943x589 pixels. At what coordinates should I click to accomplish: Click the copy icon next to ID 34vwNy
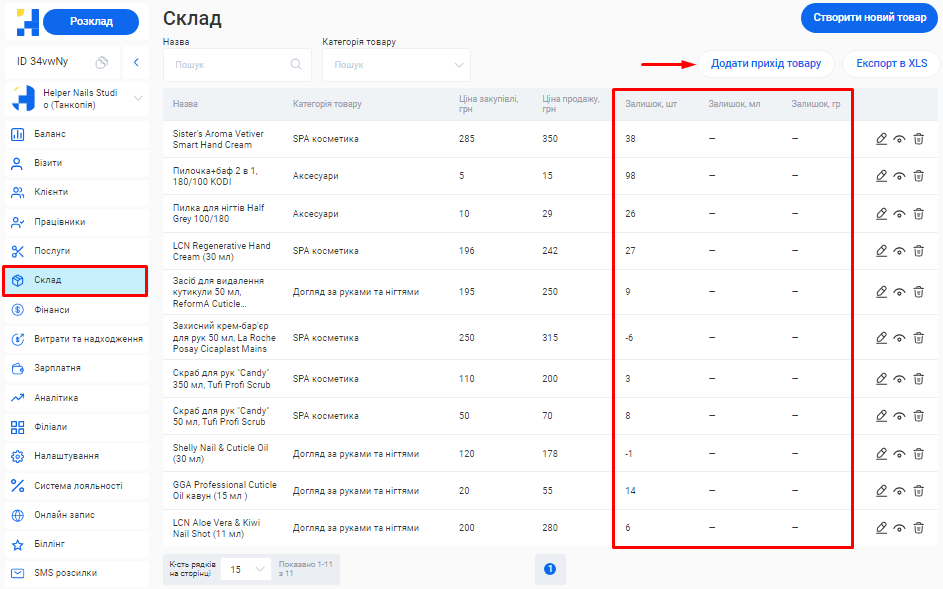(x=101, y=62)
